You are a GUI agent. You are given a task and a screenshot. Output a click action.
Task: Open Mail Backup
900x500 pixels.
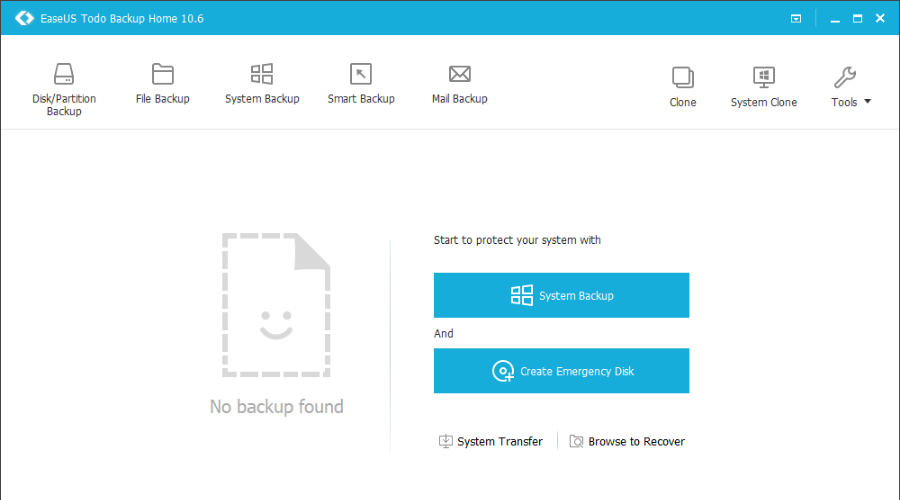pyautogui.click(x=460, y=83)
